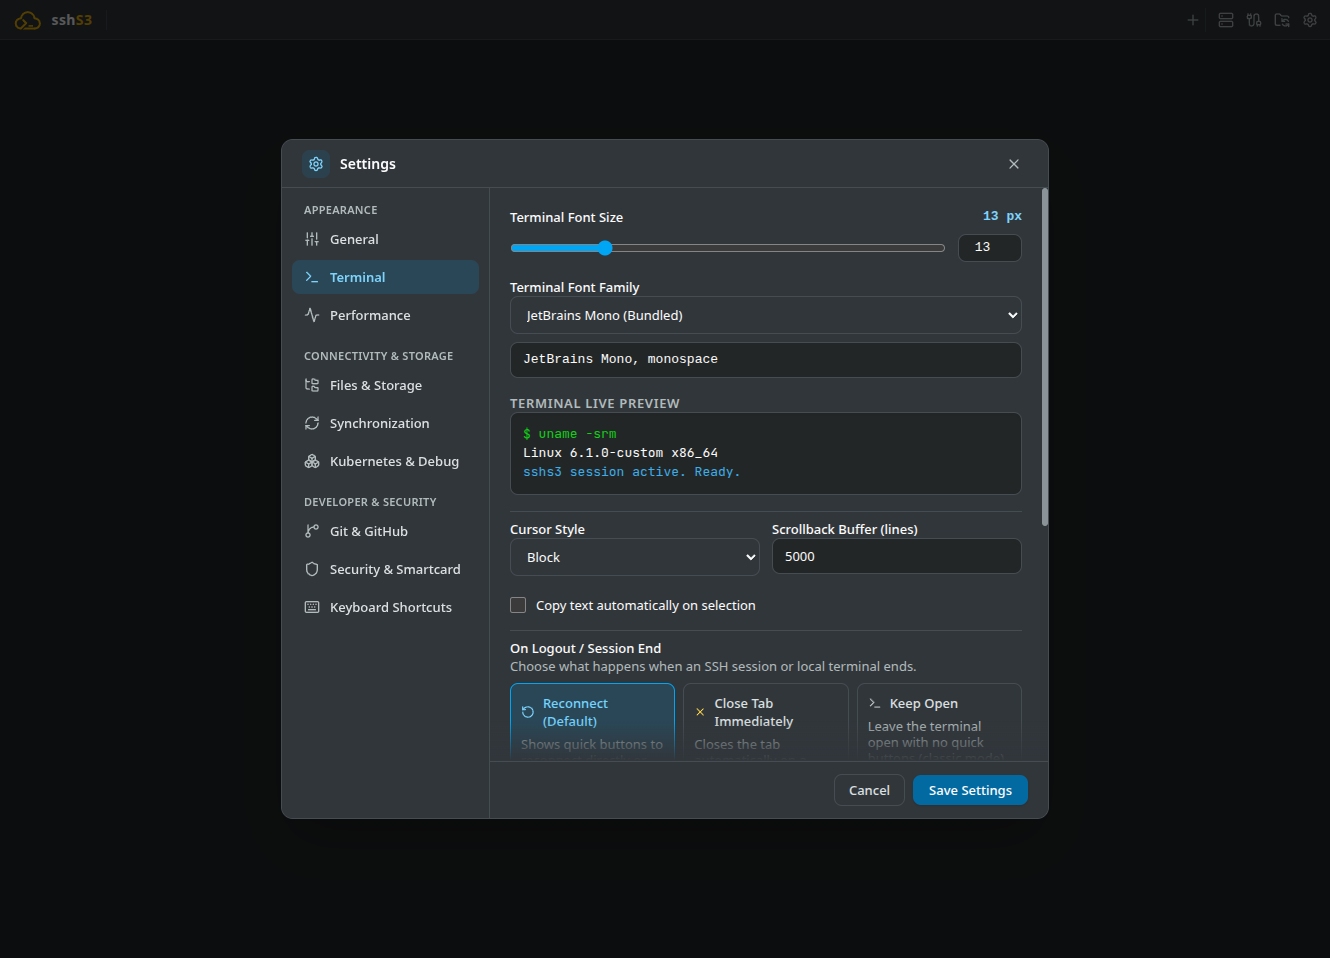The width and height of the screenshot is (1330, 958).
Task: Click the reconnect arrow icon in Reconnect card
Action: (528, 712)
